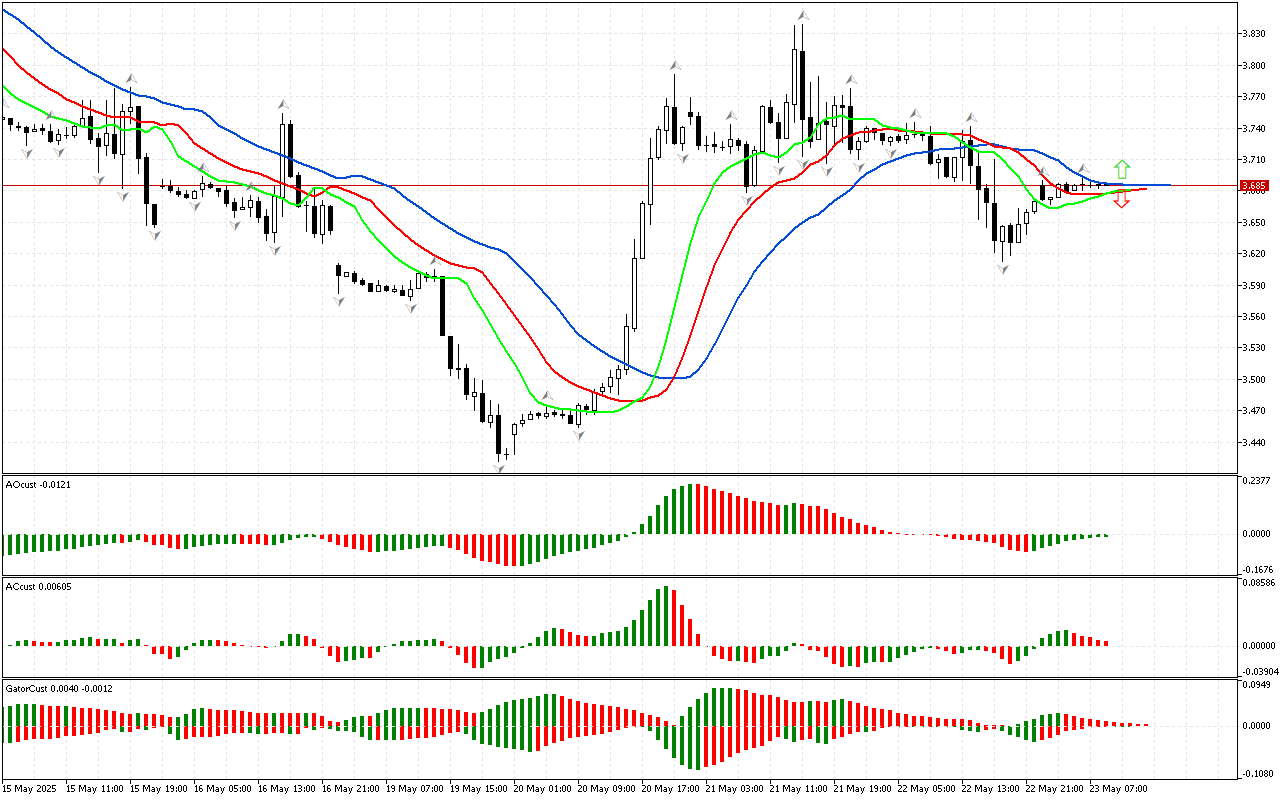This screenshot has height=800, width=1280.
Task: Click the green up arrow signal
Action: click(x=1122, y=168)
